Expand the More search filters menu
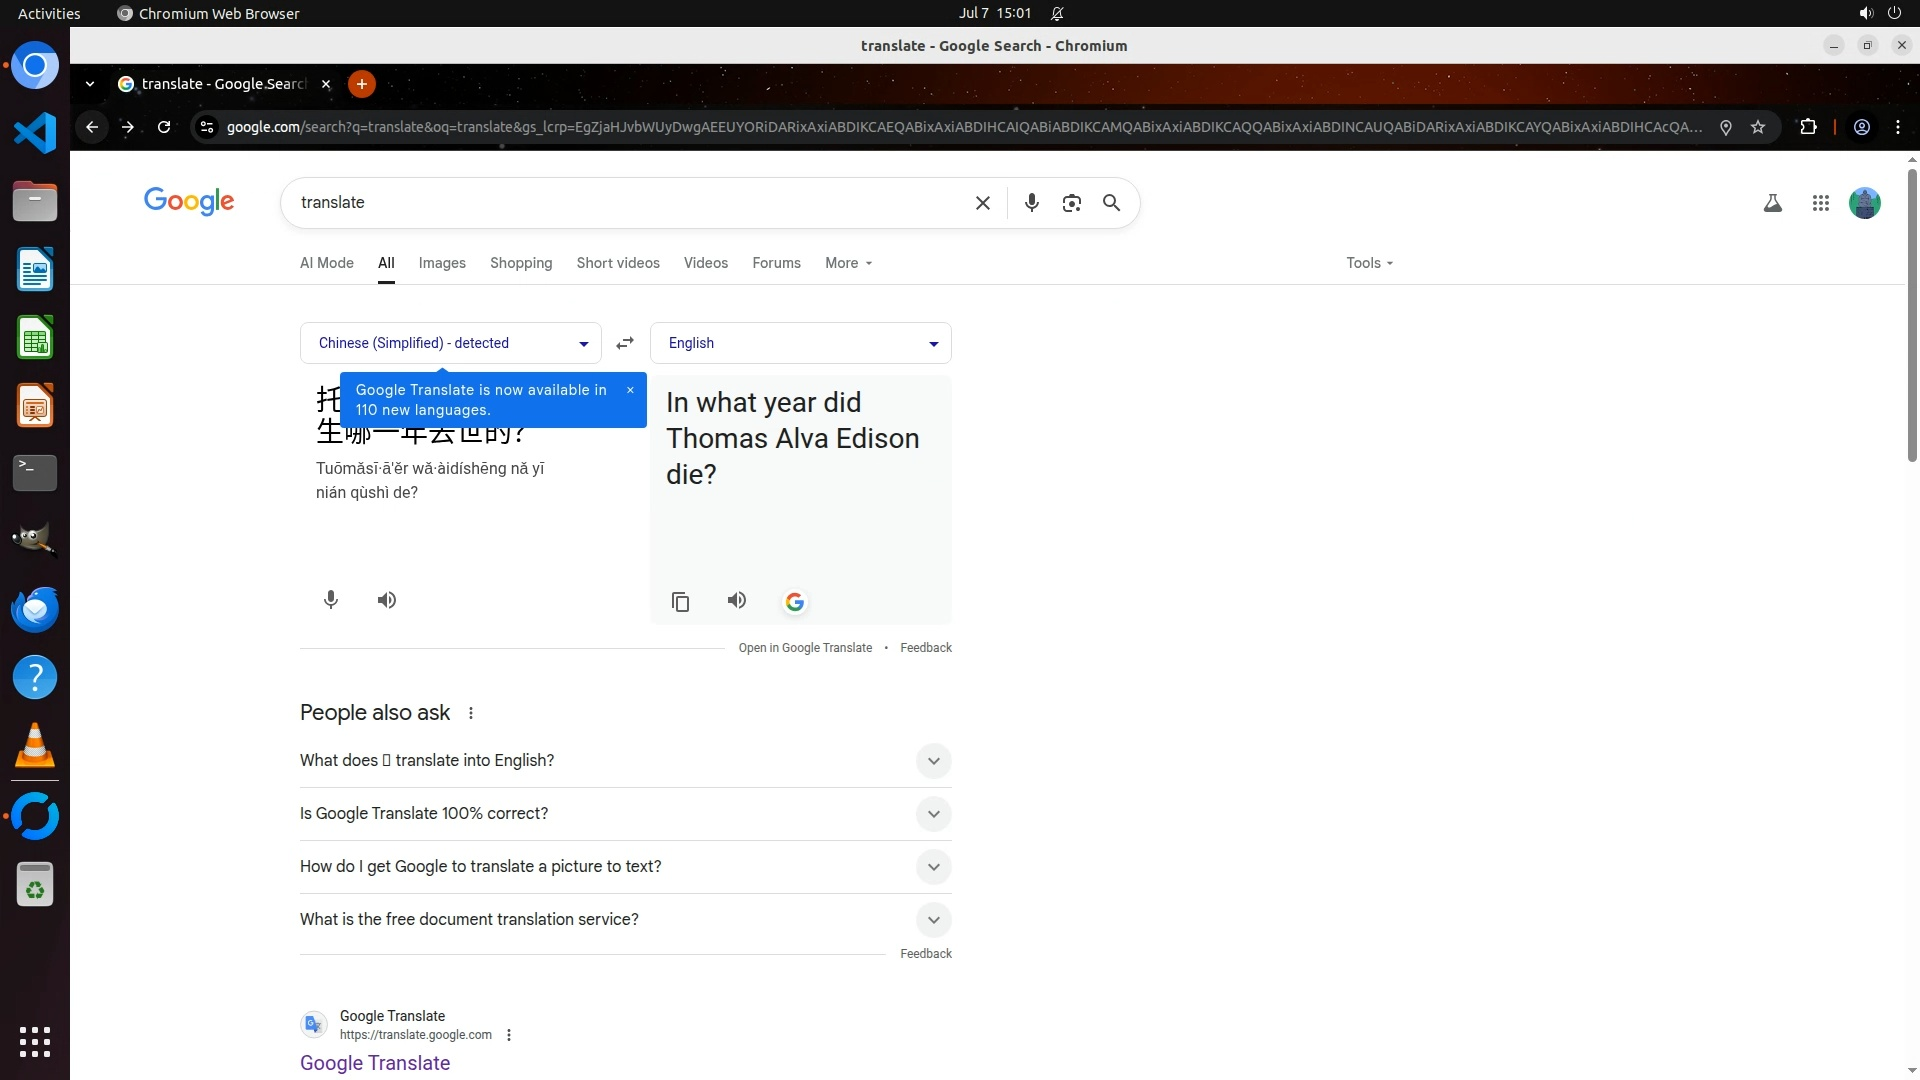The height and width of the screenshot is (1080, 1920). 848,263
